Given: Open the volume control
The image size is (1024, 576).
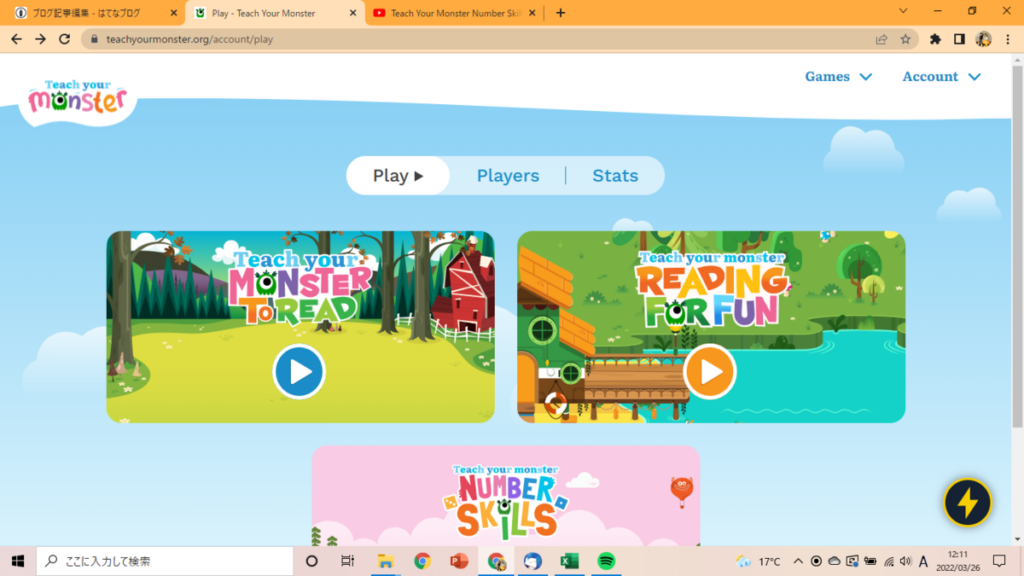Looking at the screenshot, I should click(906, 561).
